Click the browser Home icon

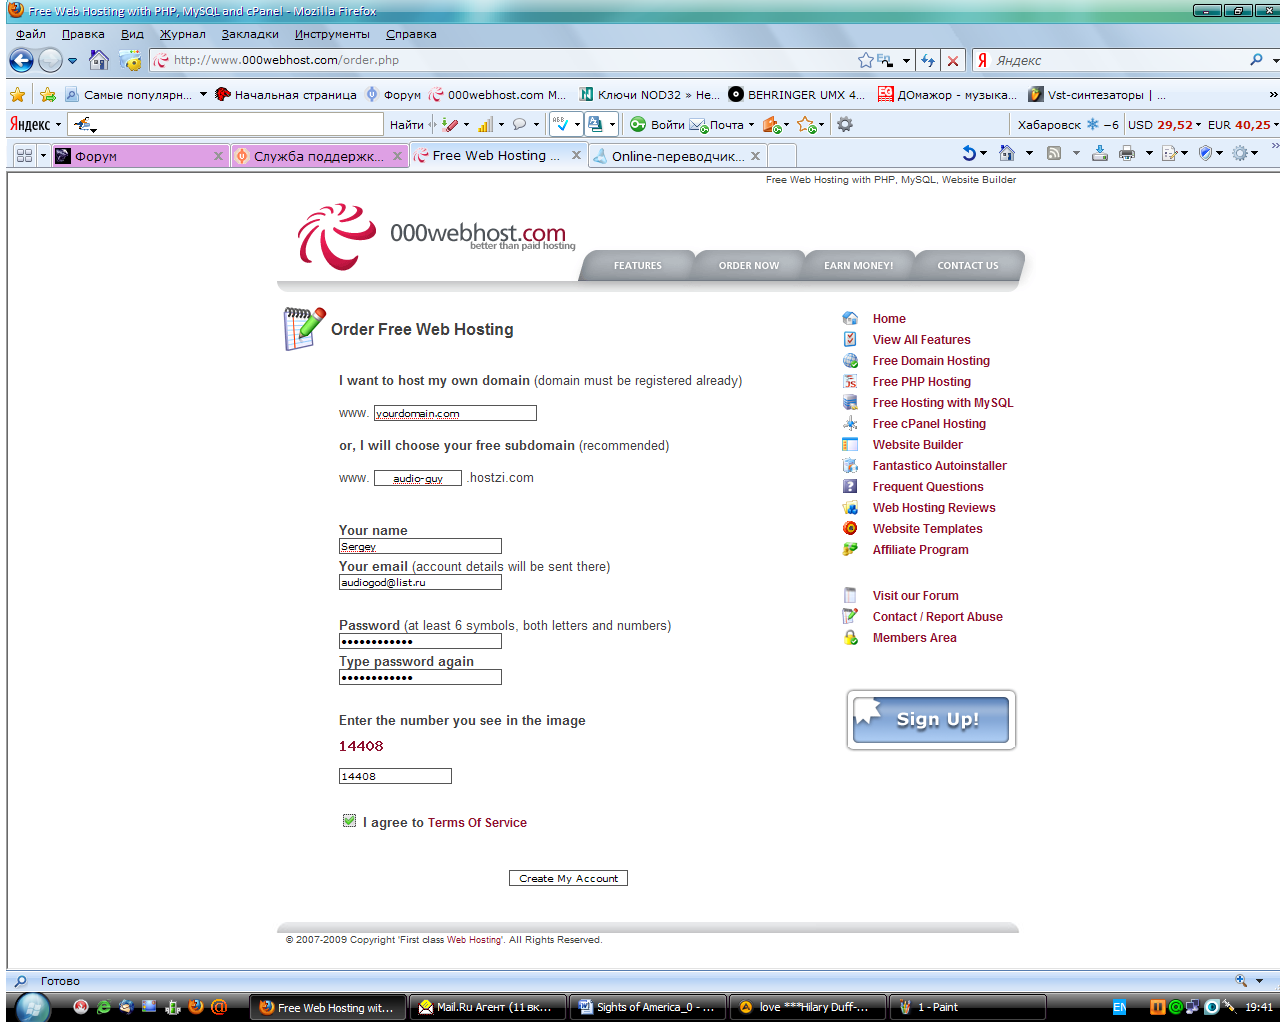[99, 61]
